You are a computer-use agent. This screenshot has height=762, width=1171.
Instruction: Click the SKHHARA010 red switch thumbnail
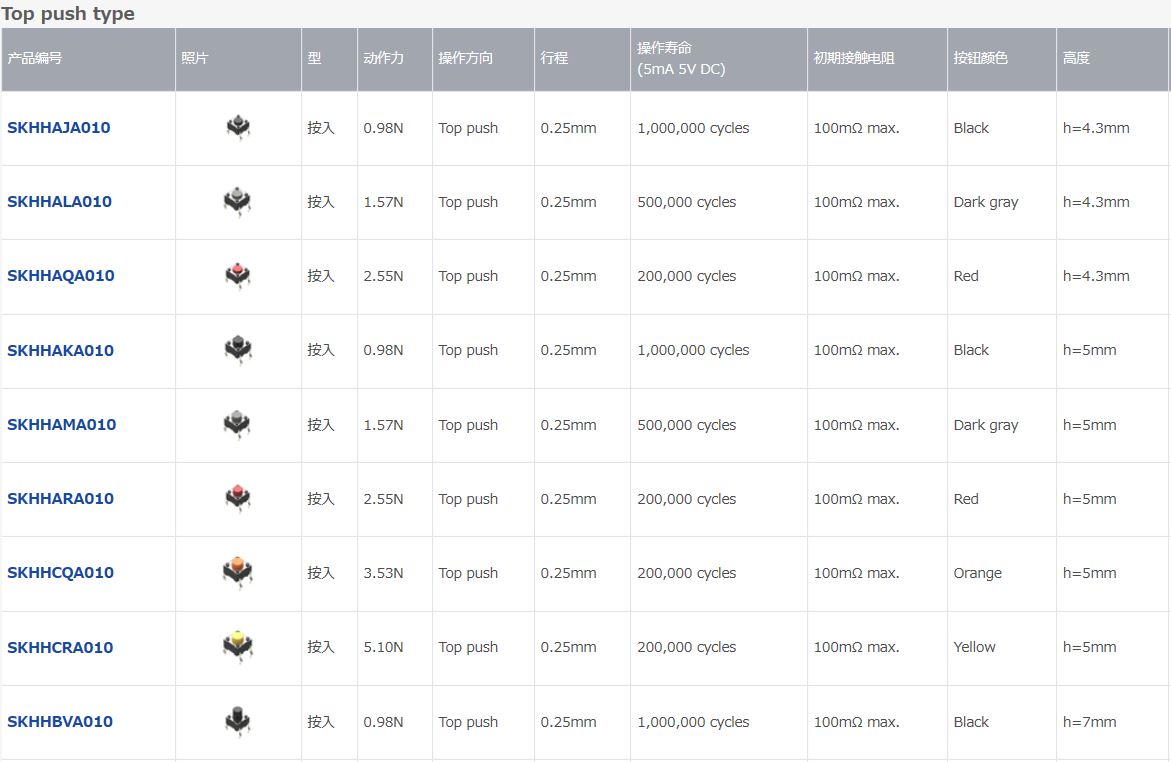click(x=238, y=498)
